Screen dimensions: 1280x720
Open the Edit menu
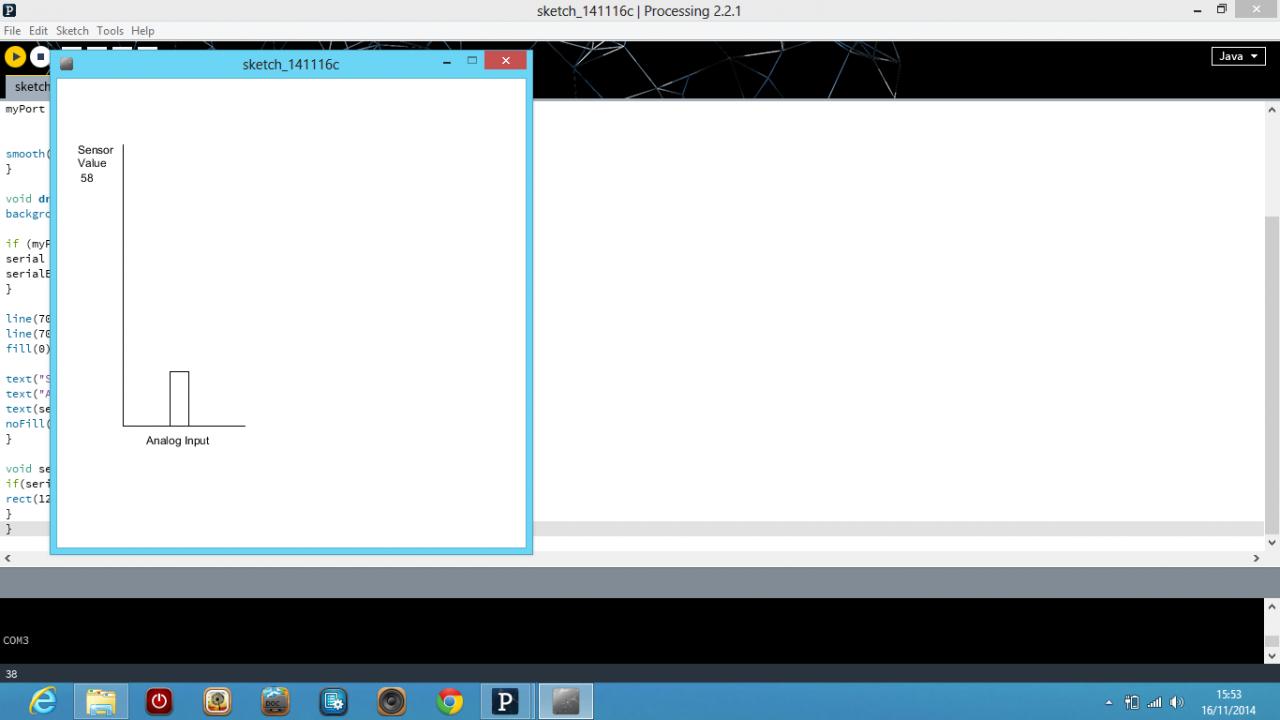click(x=38, y=31)
